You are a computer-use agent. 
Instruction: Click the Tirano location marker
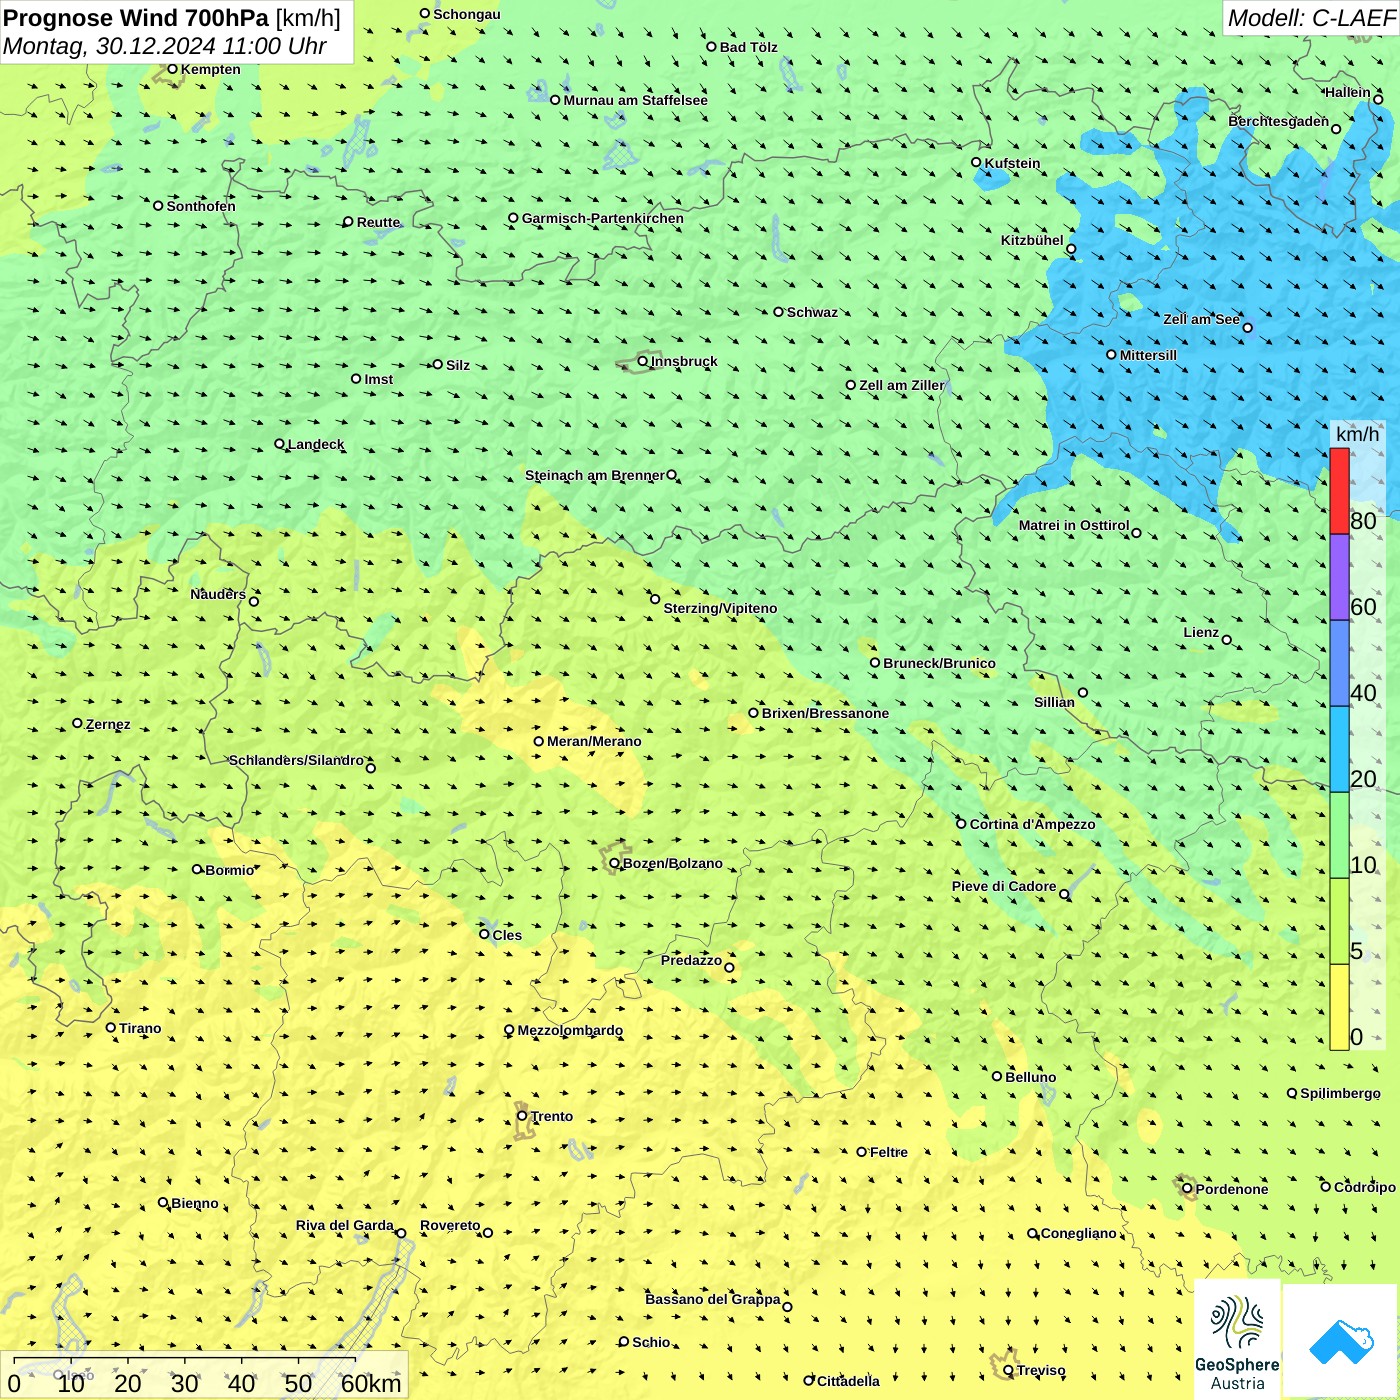pyautogui.click(x=111, y=1027)
